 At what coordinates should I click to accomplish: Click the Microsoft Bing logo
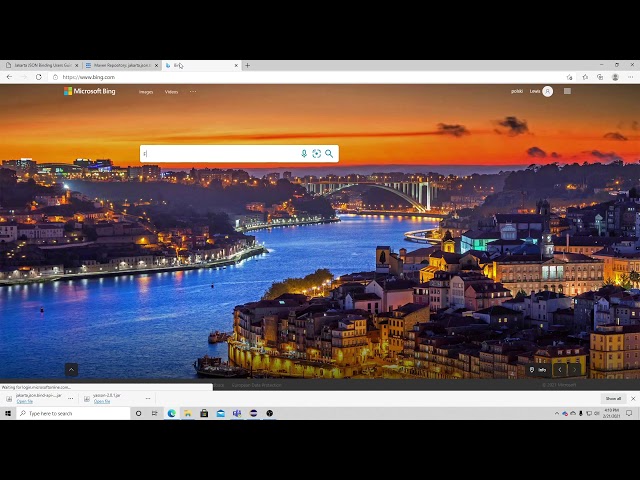click(90, 91)
